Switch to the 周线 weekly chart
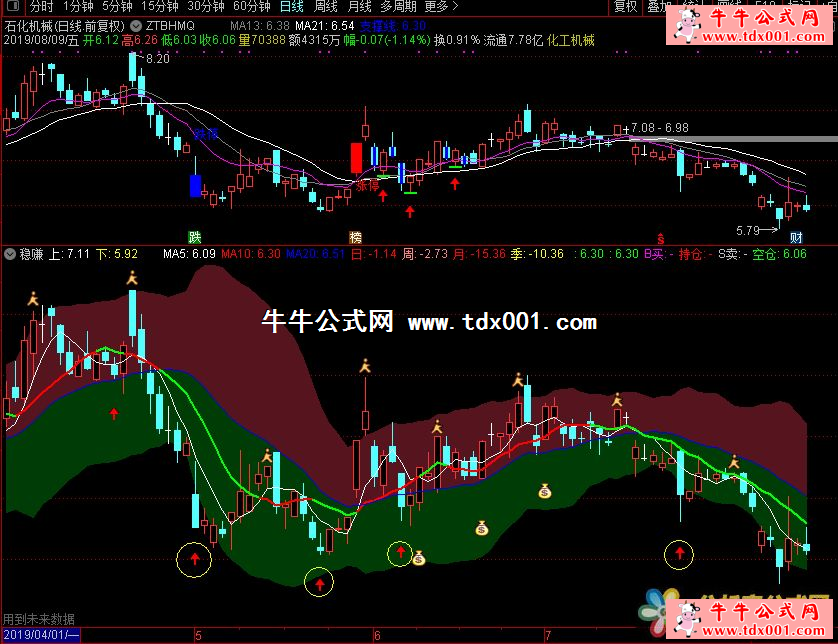The height and width of the screenshot is (644, 838). click(325, 6)
